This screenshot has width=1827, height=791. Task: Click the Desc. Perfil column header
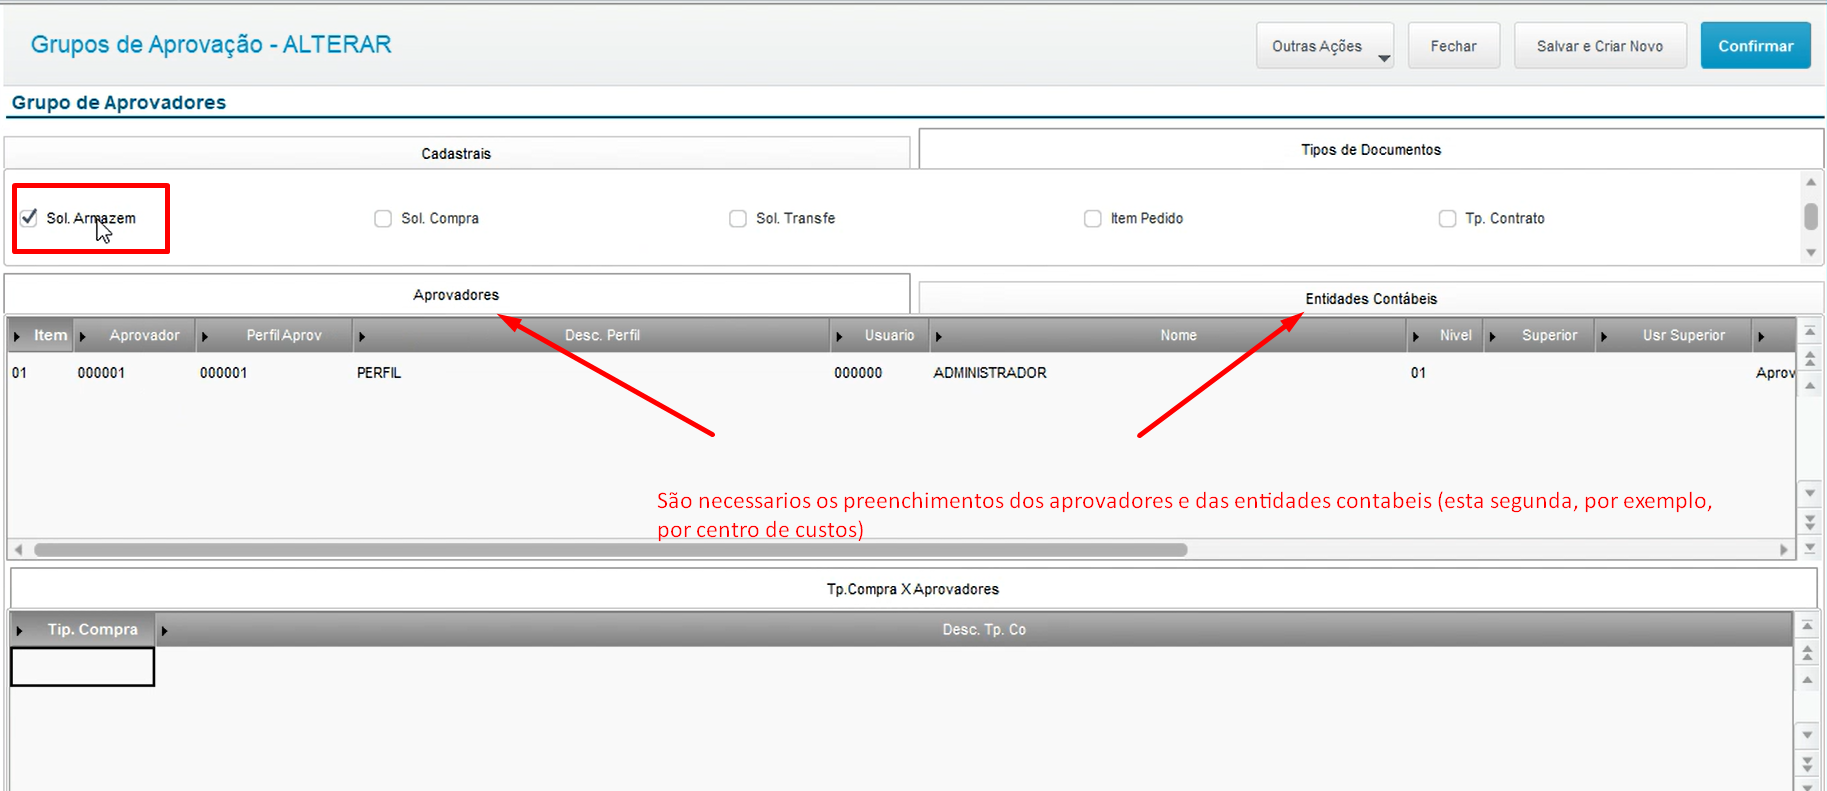(x=592, y=335)
